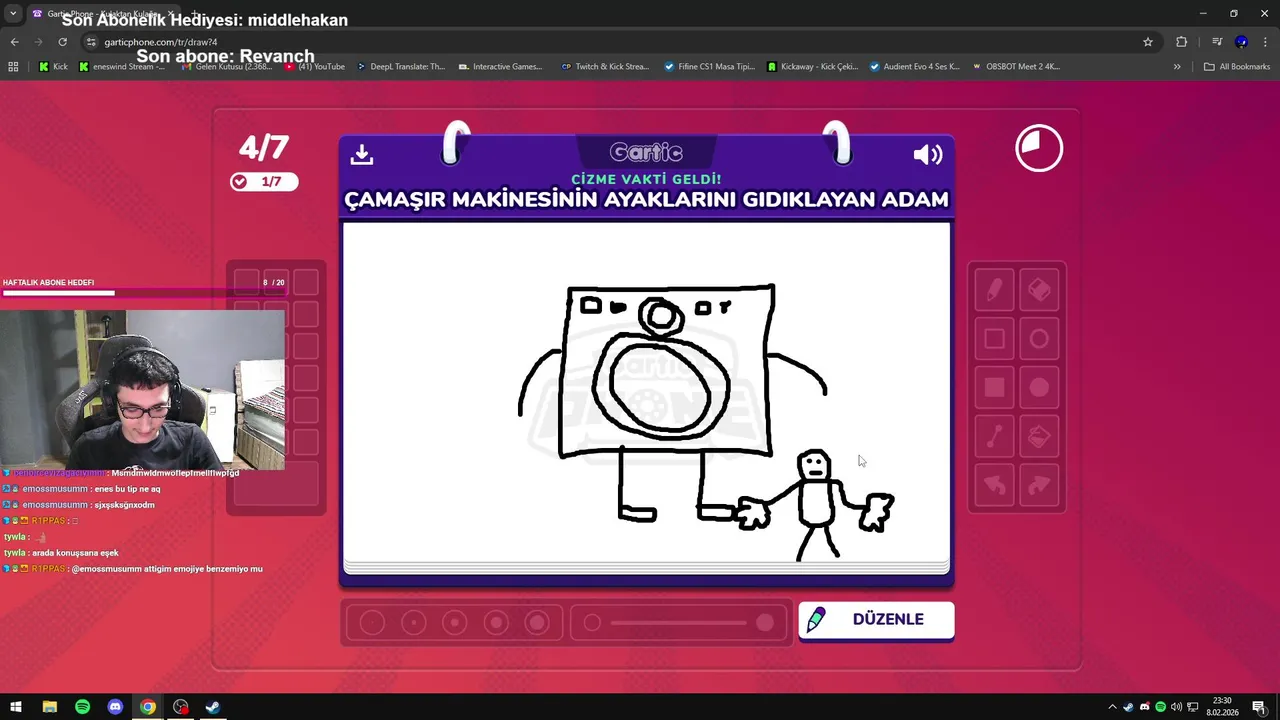Select the pencil drawing tool
The width and height of the screenshot is (1280, 720).
(x=994, y=290)
